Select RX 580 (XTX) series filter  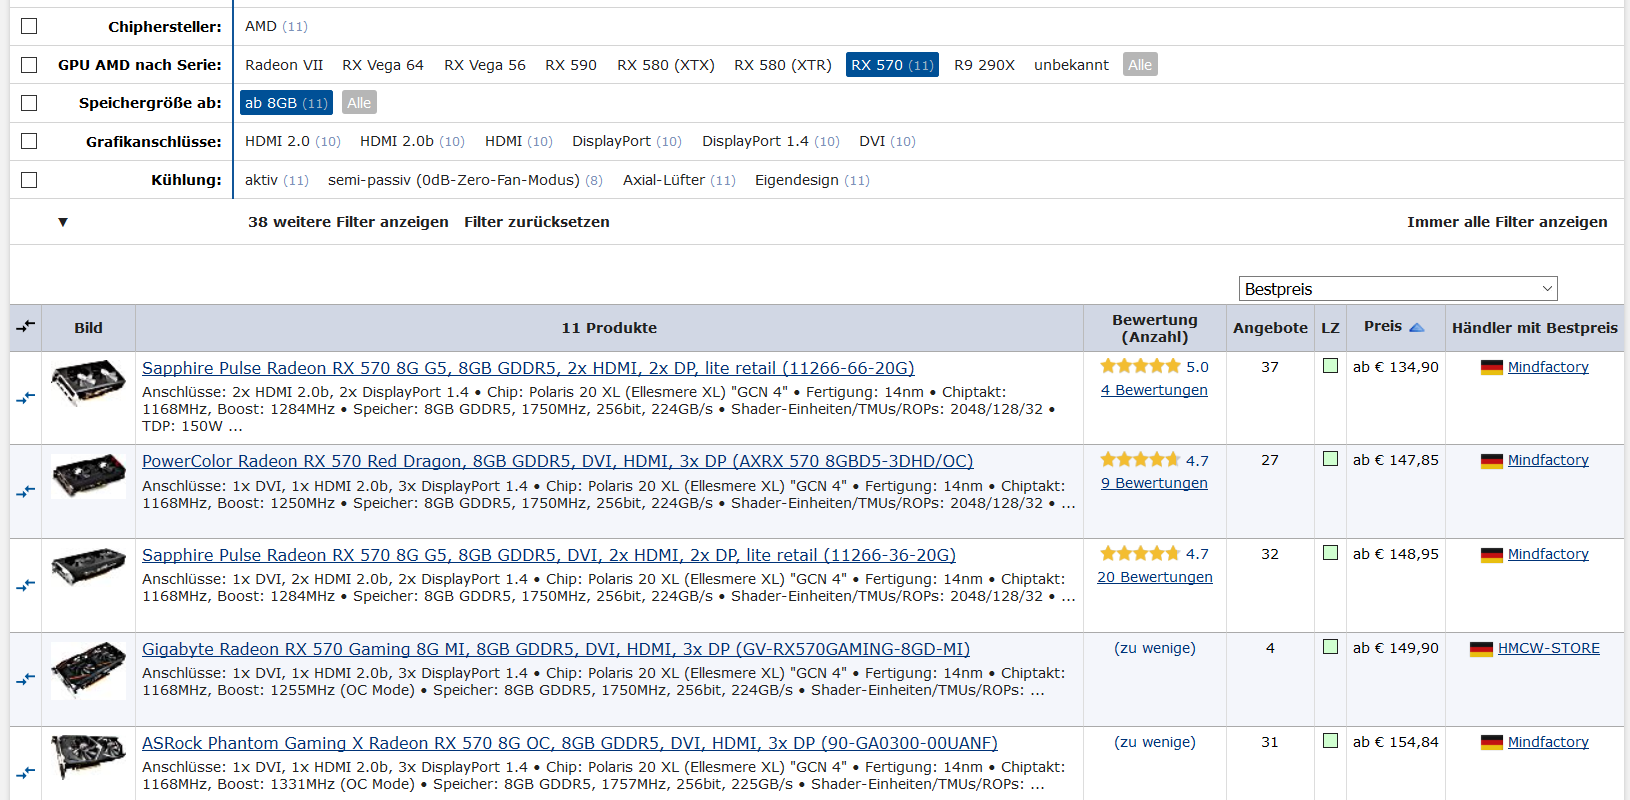tap(666, 65)
